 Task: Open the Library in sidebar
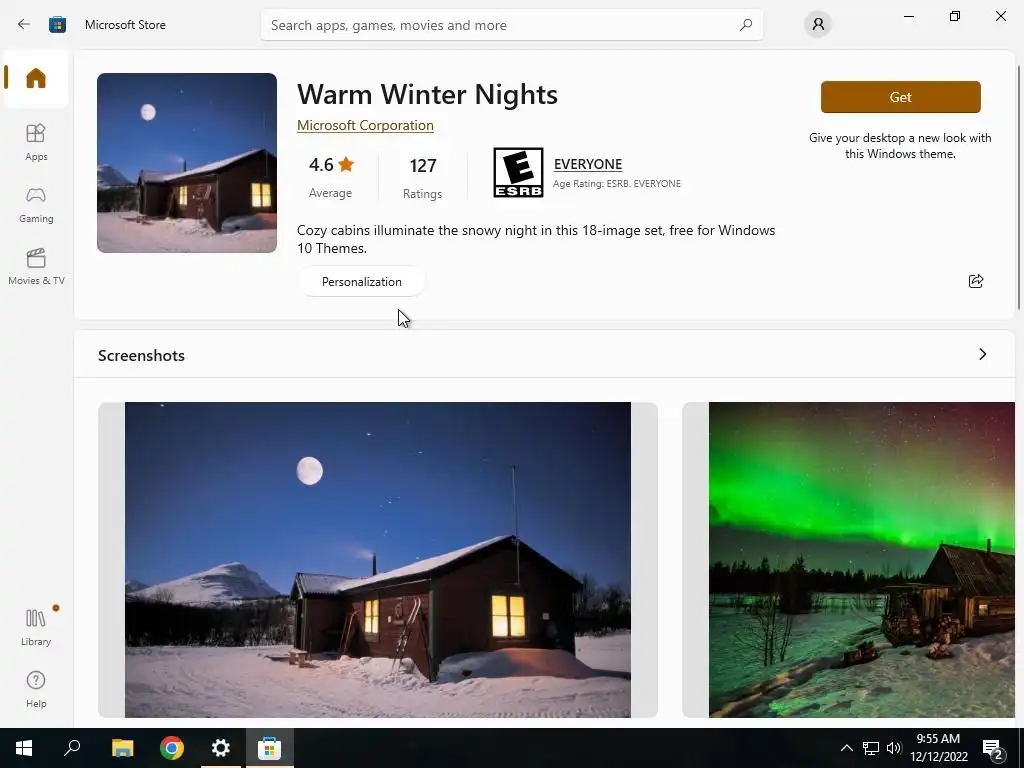tap(36, 627)
